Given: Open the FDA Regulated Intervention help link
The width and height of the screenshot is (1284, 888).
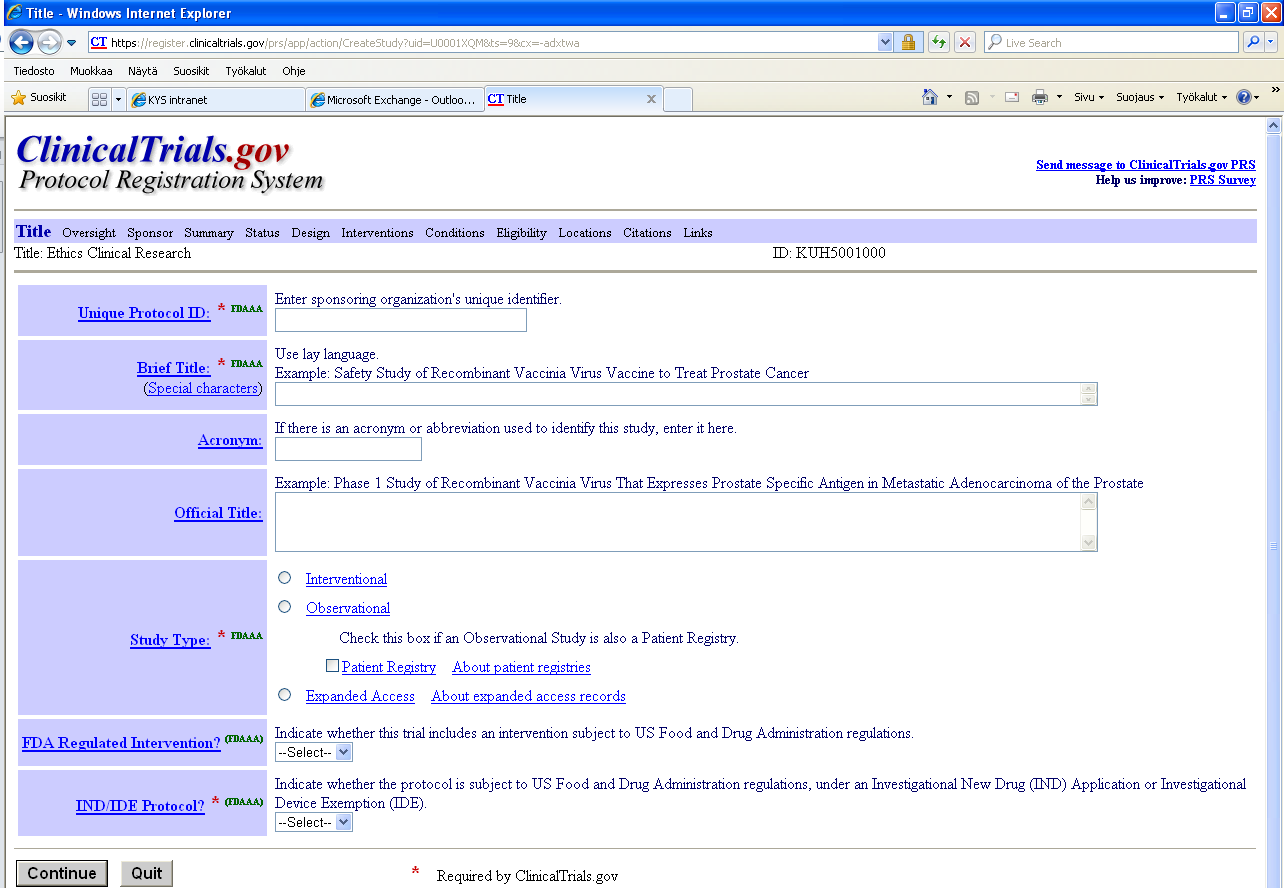Looking at the screenshot, I should [x=121, y=743].
